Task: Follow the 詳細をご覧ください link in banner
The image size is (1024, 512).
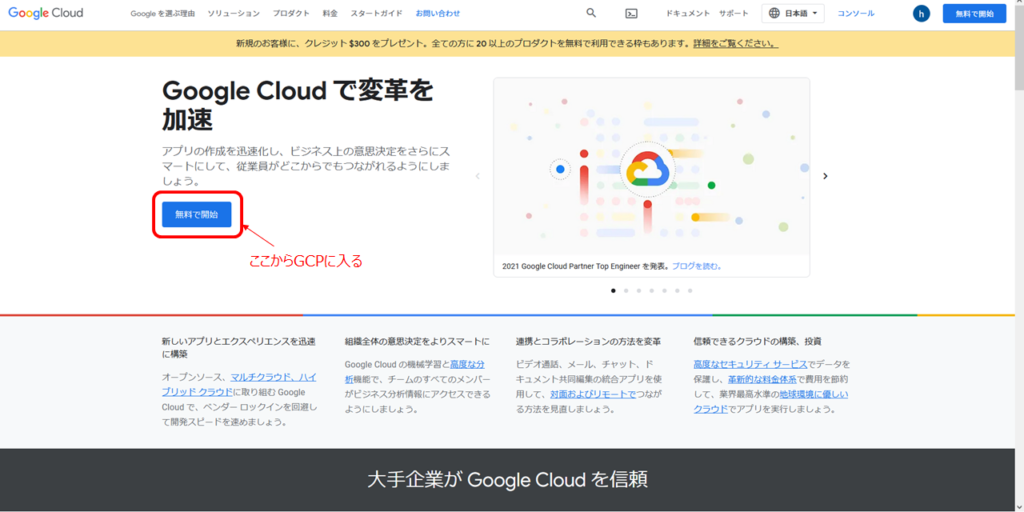Action: click(735, 44)
